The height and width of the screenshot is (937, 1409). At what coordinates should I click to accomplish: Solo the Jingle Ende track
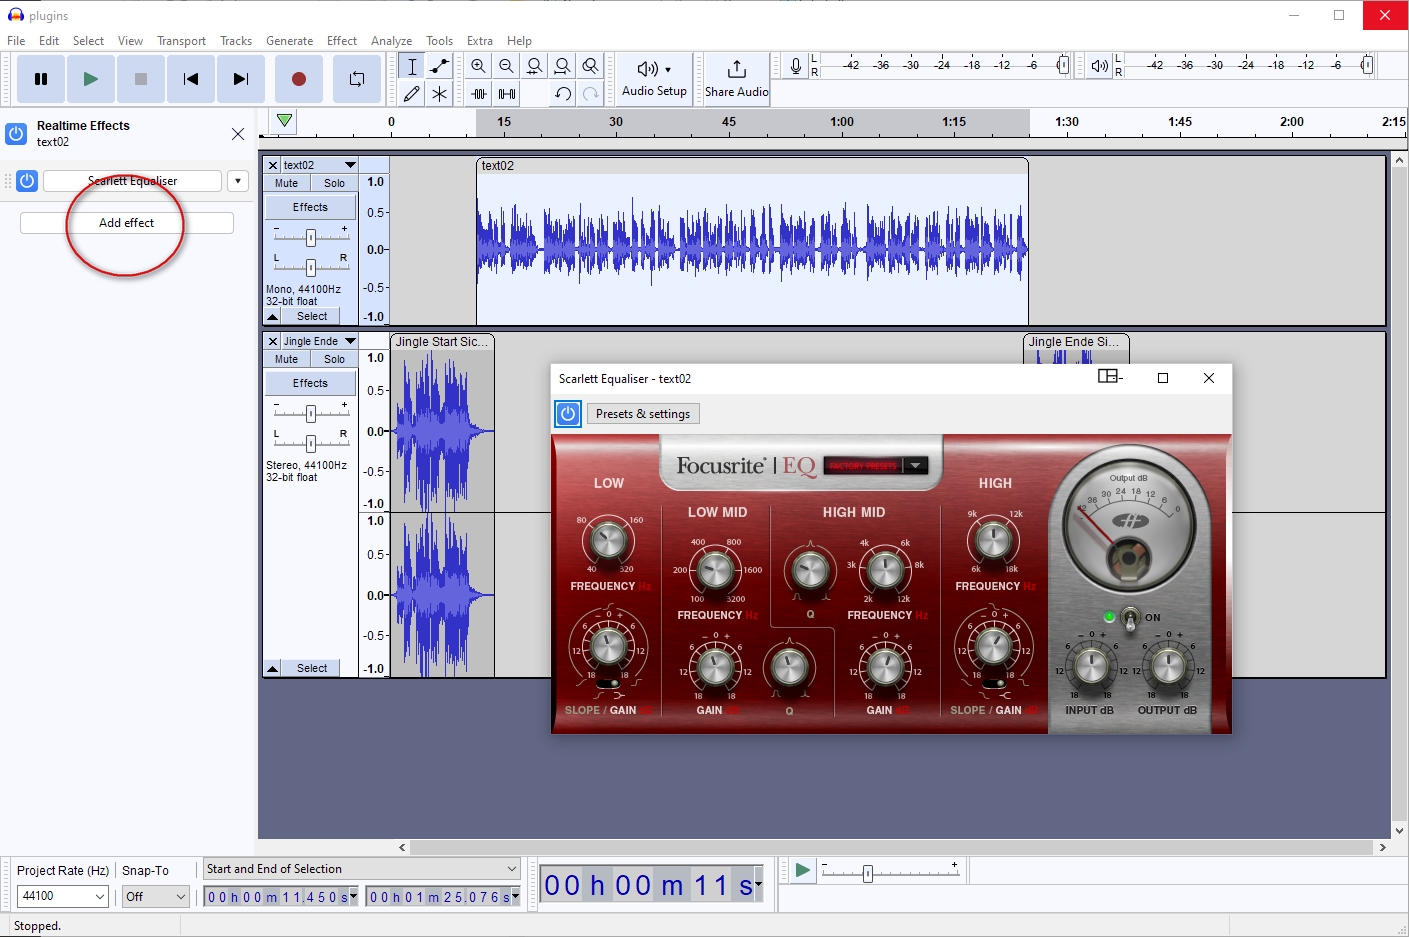point(334,359)
